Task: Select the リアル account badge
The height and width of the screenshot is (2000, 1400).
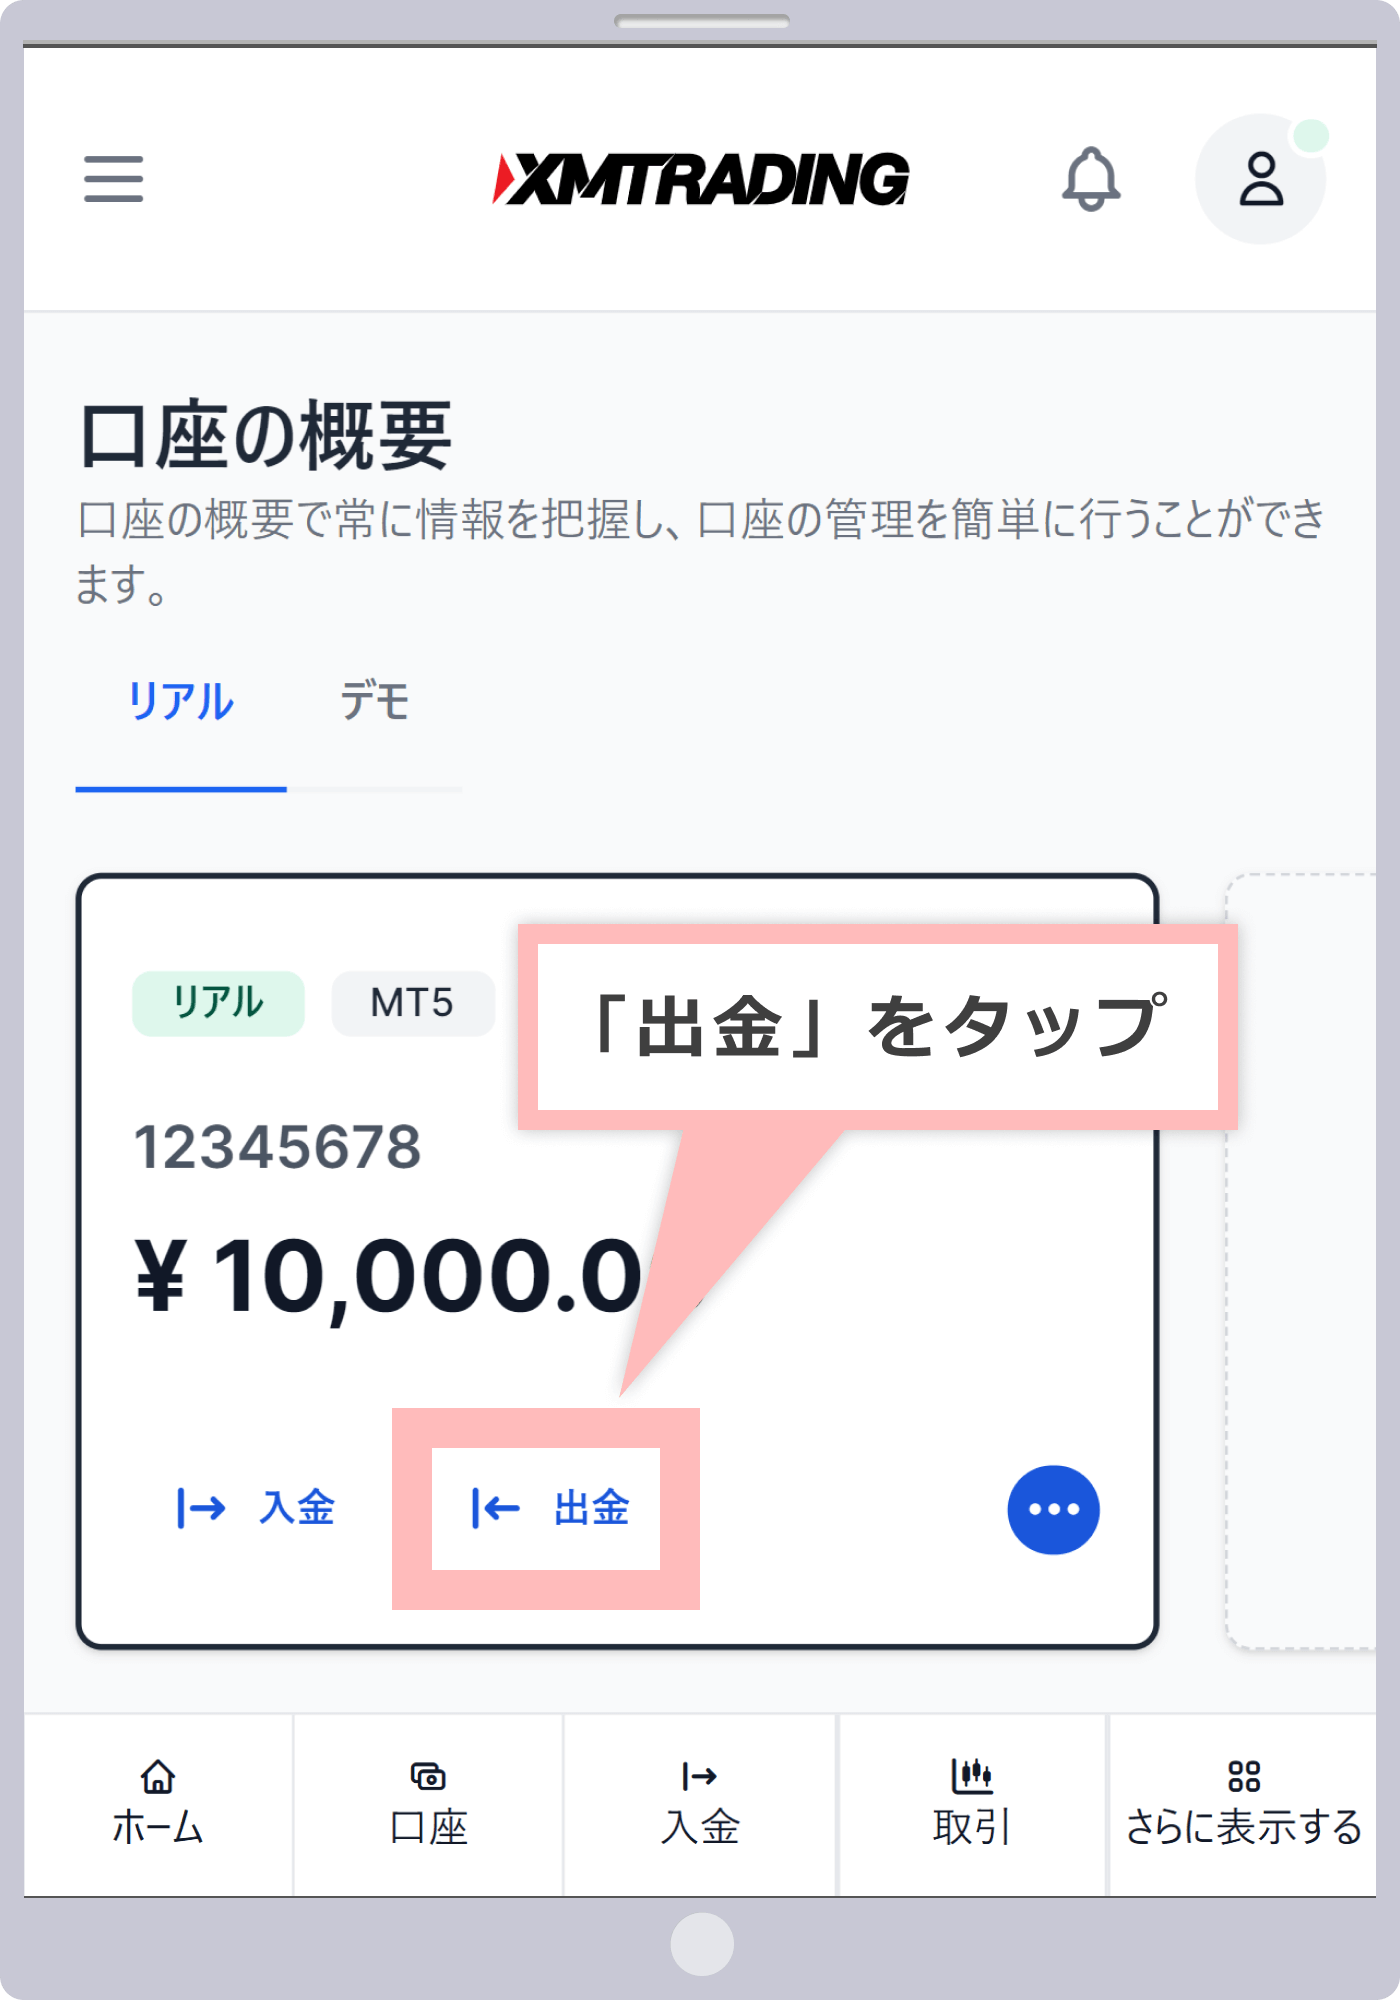Action: (x=218, y=1002)
